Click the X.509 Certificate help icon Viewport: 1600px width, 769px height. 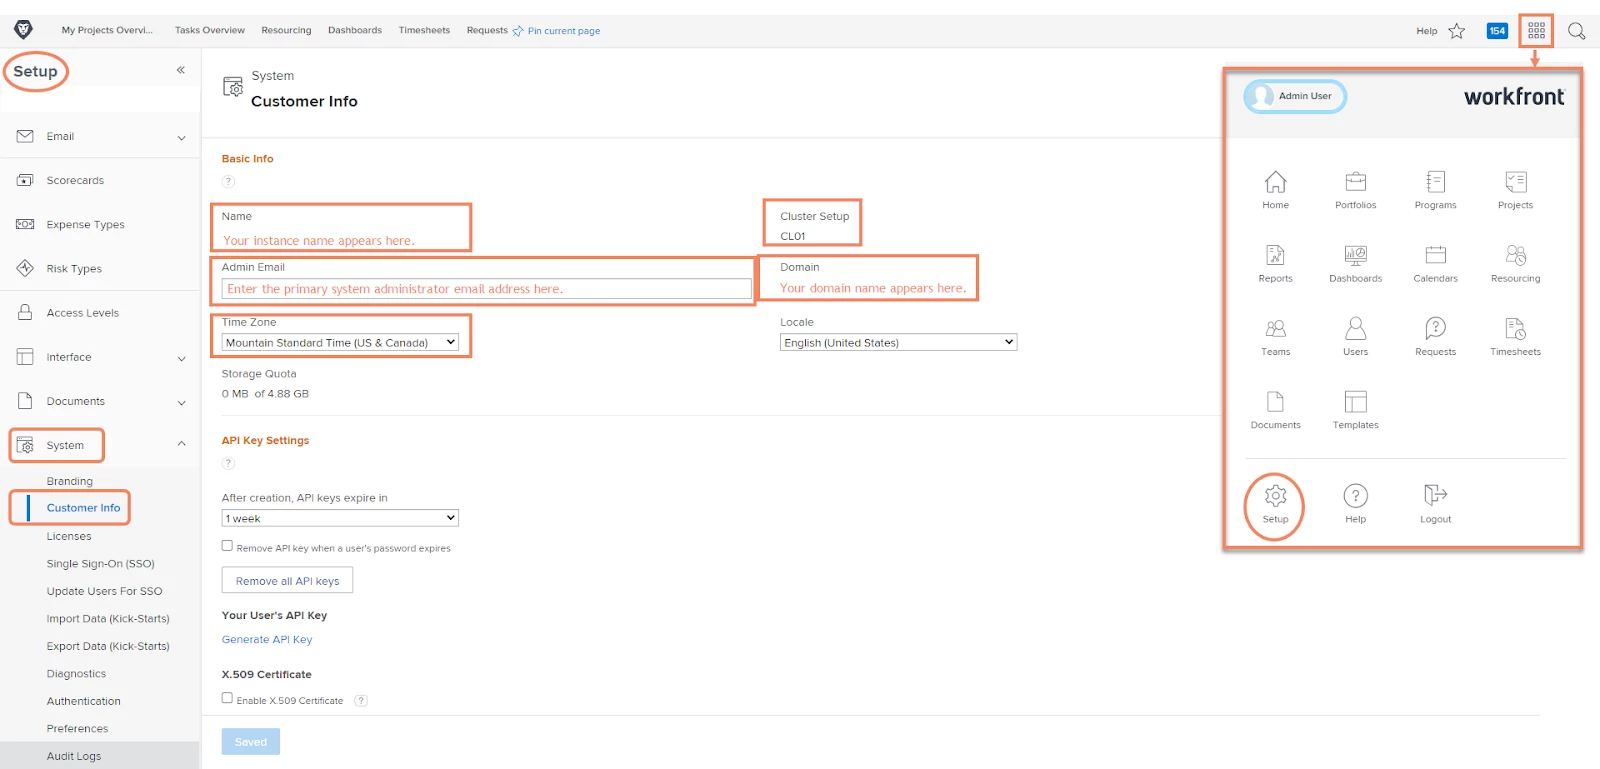(361, 700)
